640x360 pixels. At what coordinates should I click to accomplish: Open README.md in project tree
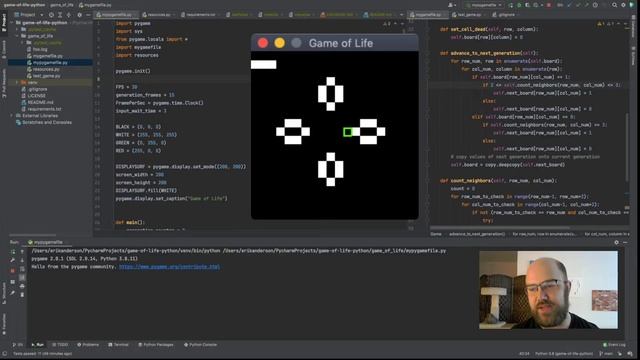(40, 102)
